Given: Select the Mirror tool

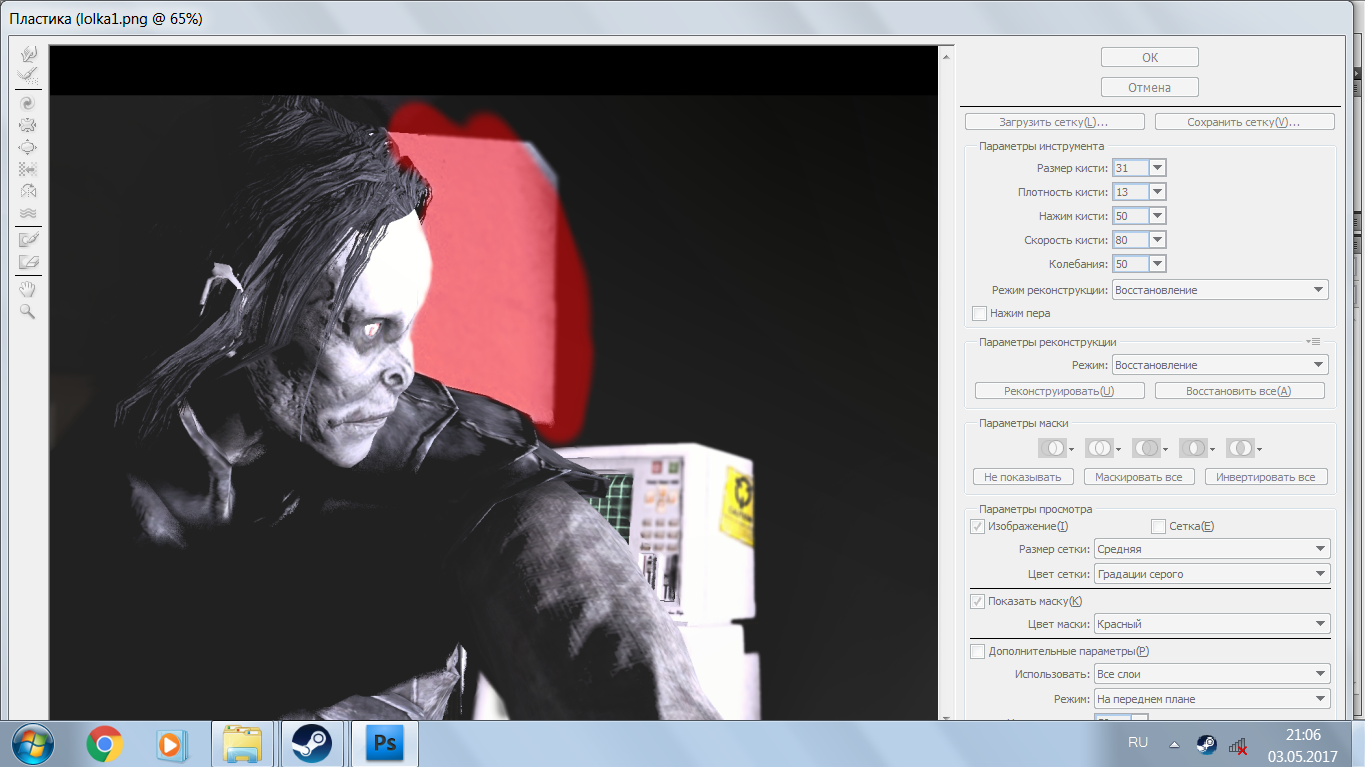Looking at the screenshot, I should click(28, 190).
